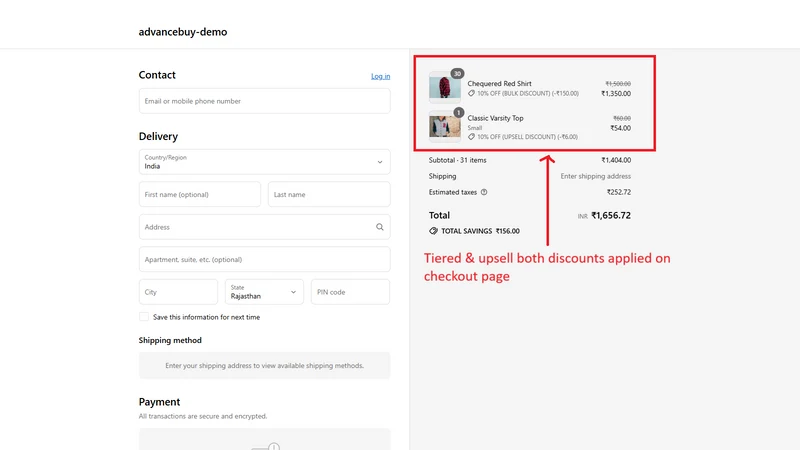
Task: Click the Apartment, suite, etc. field
Action: tap(264, 259)
